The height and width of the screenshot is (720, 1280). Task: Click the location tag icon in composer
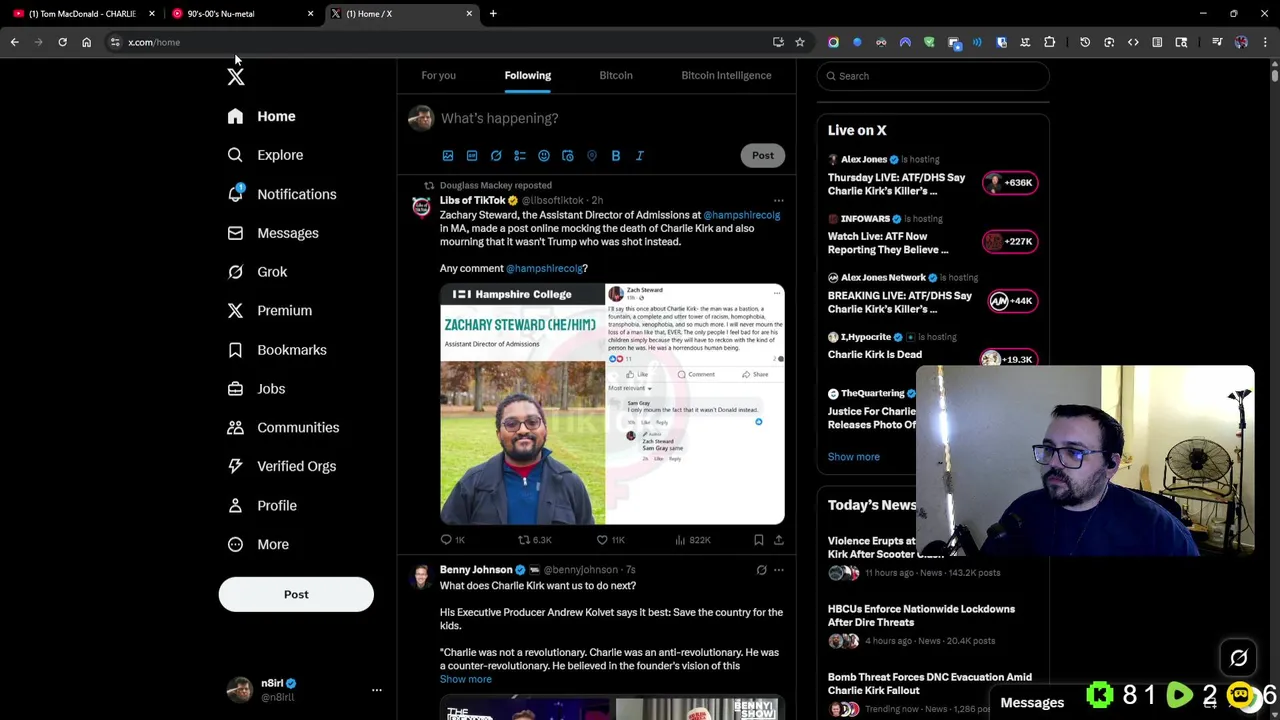pyautogui.click(x=592, y=156)
